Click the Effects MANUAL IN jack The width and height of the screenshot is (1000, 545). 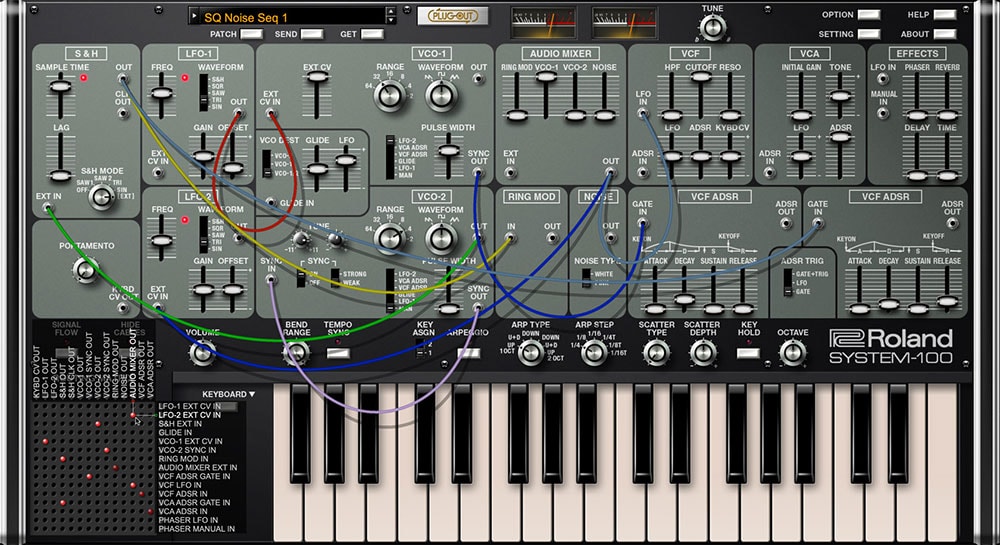883,113
